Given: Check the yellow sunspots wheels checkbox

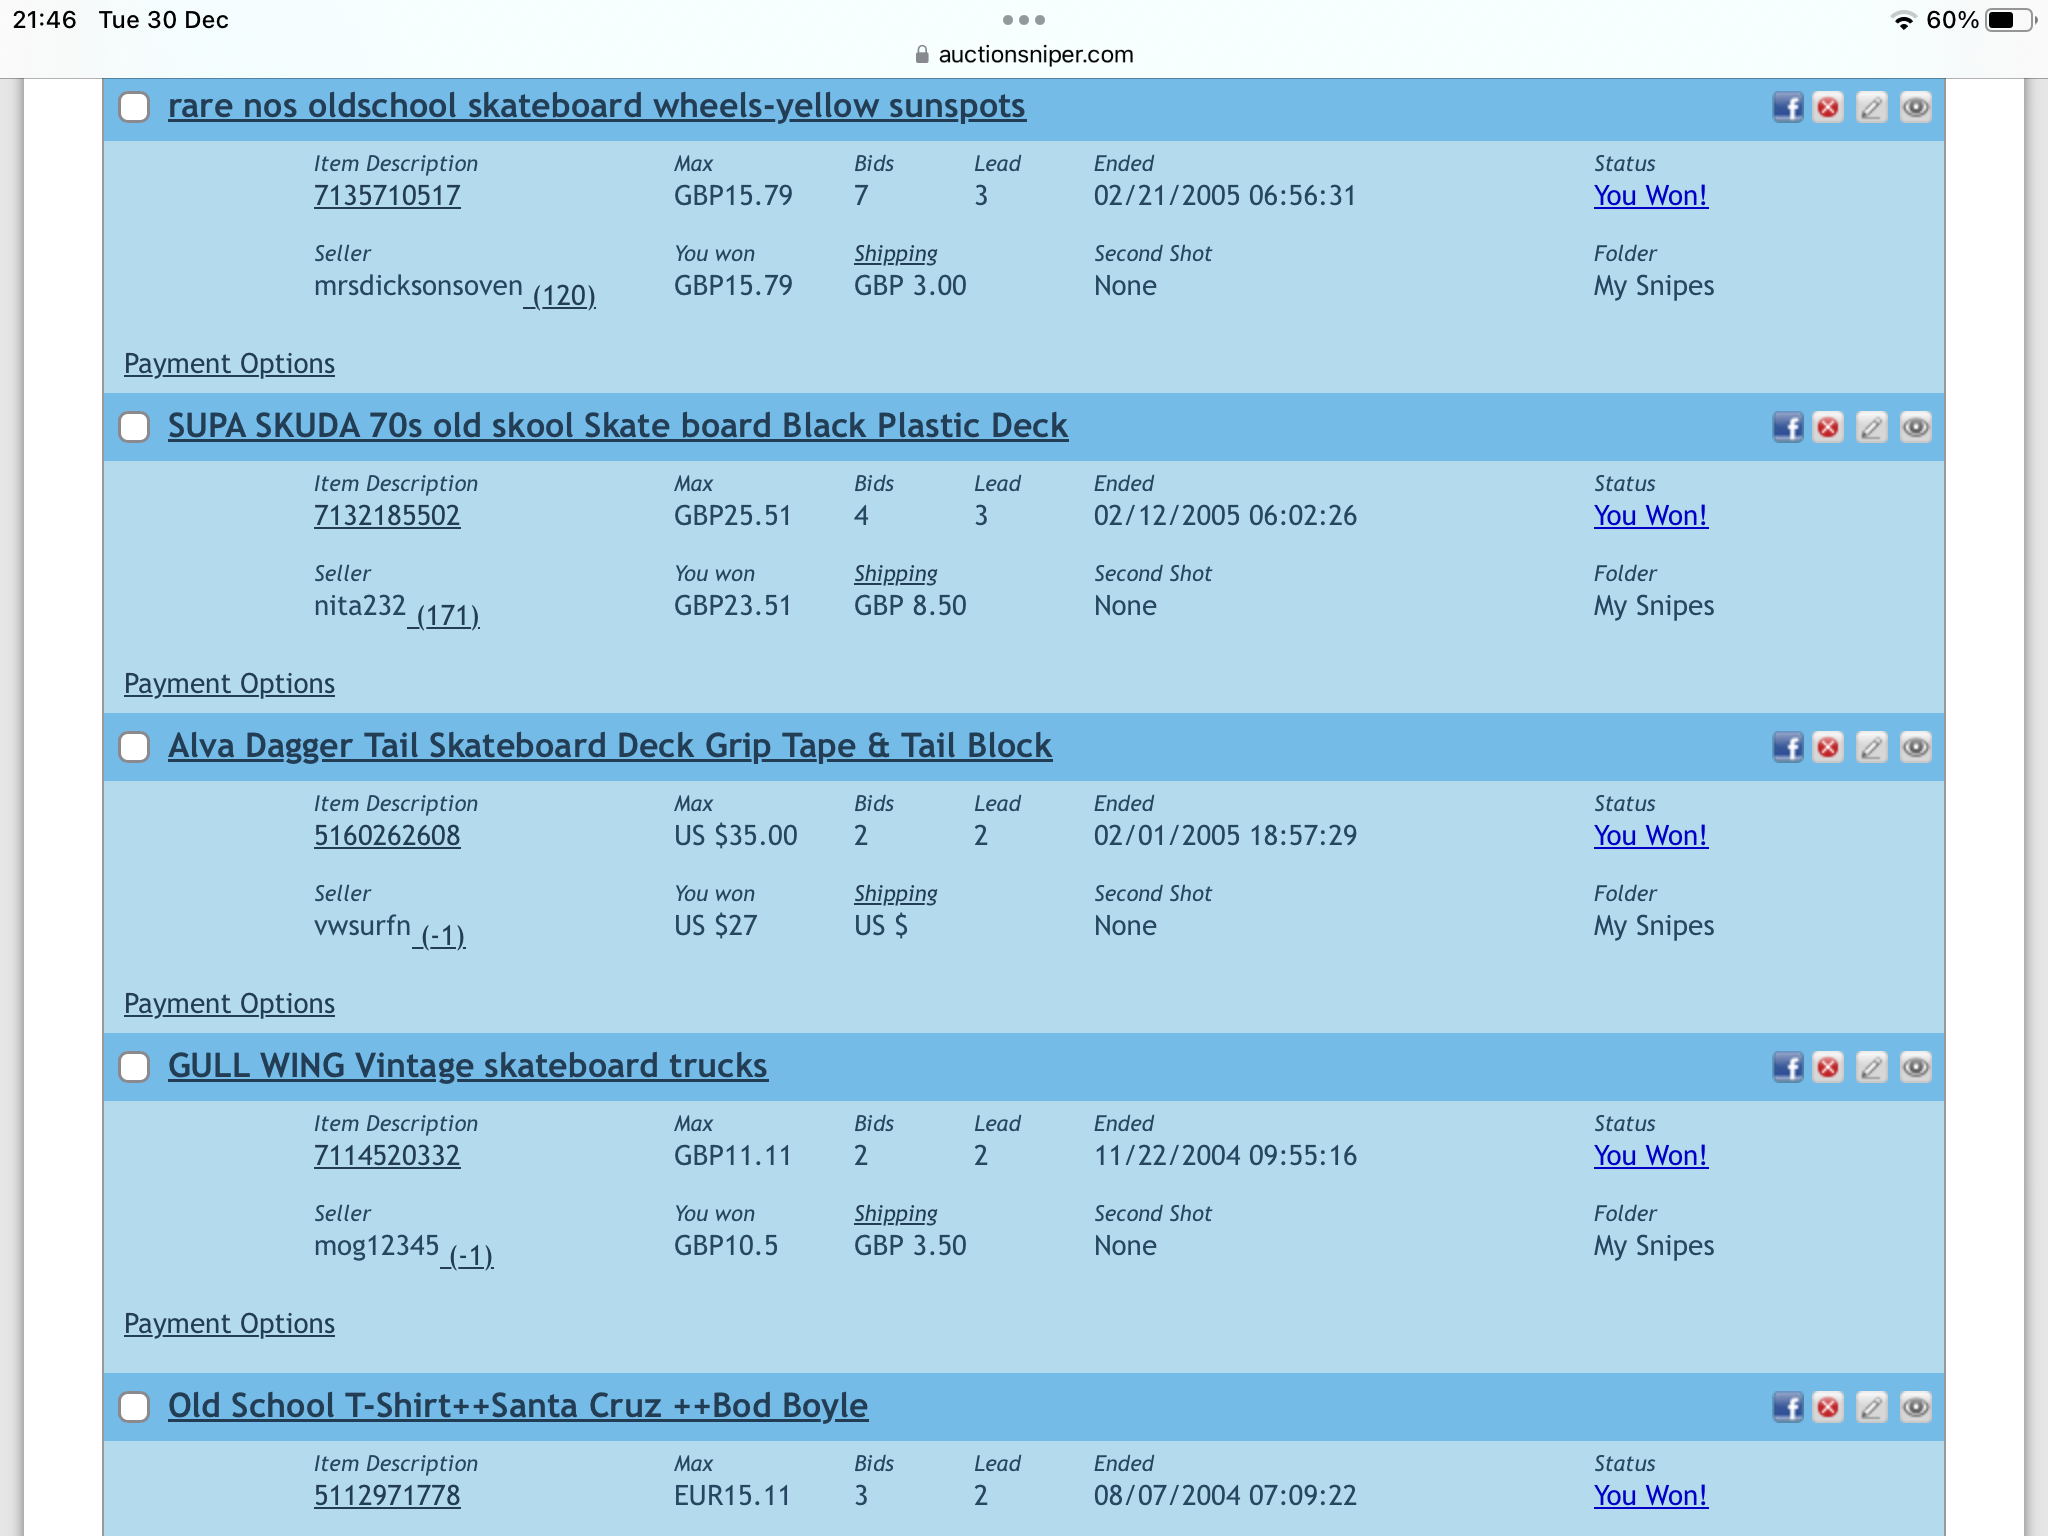Looking at the screenshot, I should [134, 107].
